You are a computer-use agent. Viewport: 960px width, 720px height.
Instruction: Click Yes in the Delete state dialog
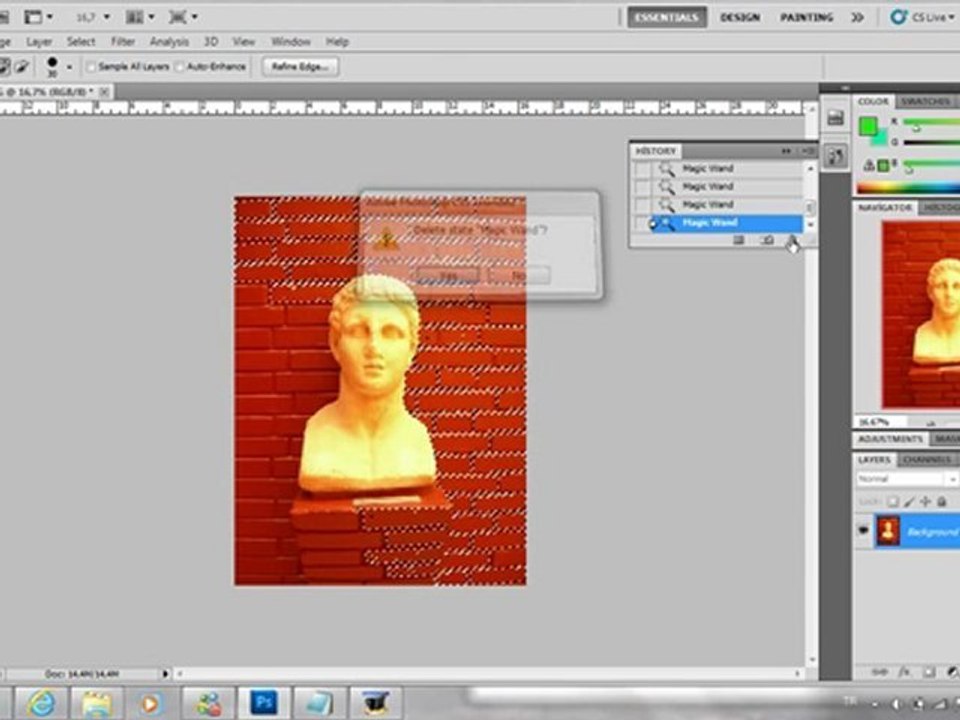pyautogui.click(x=448, y=276)
